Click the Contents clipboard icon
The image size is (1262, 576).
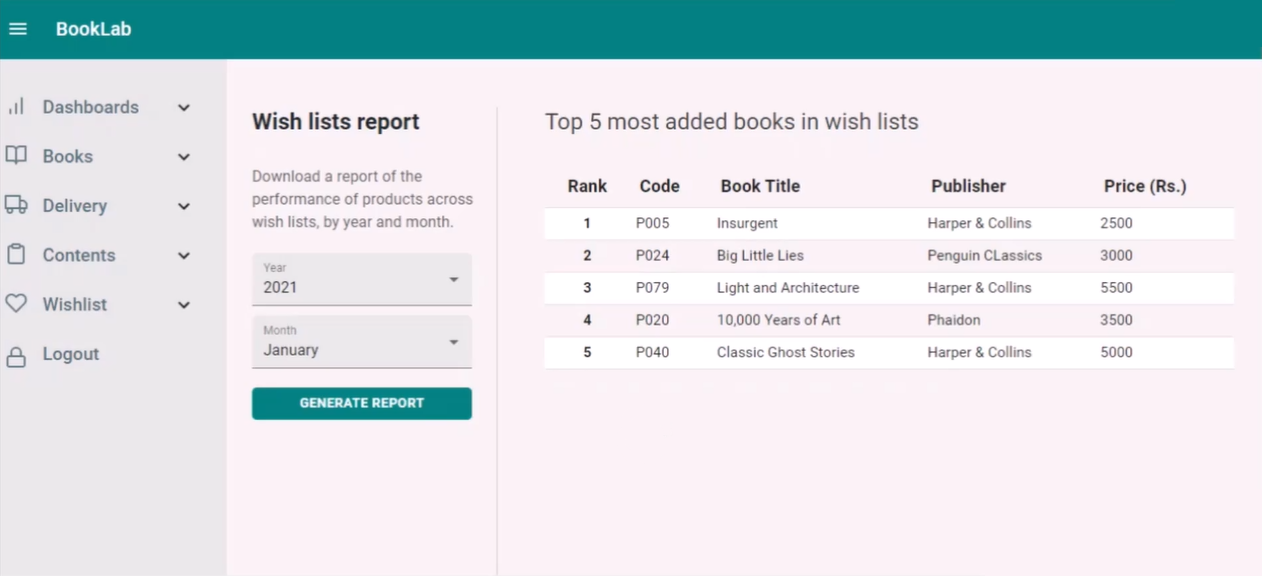coord(16,255)
